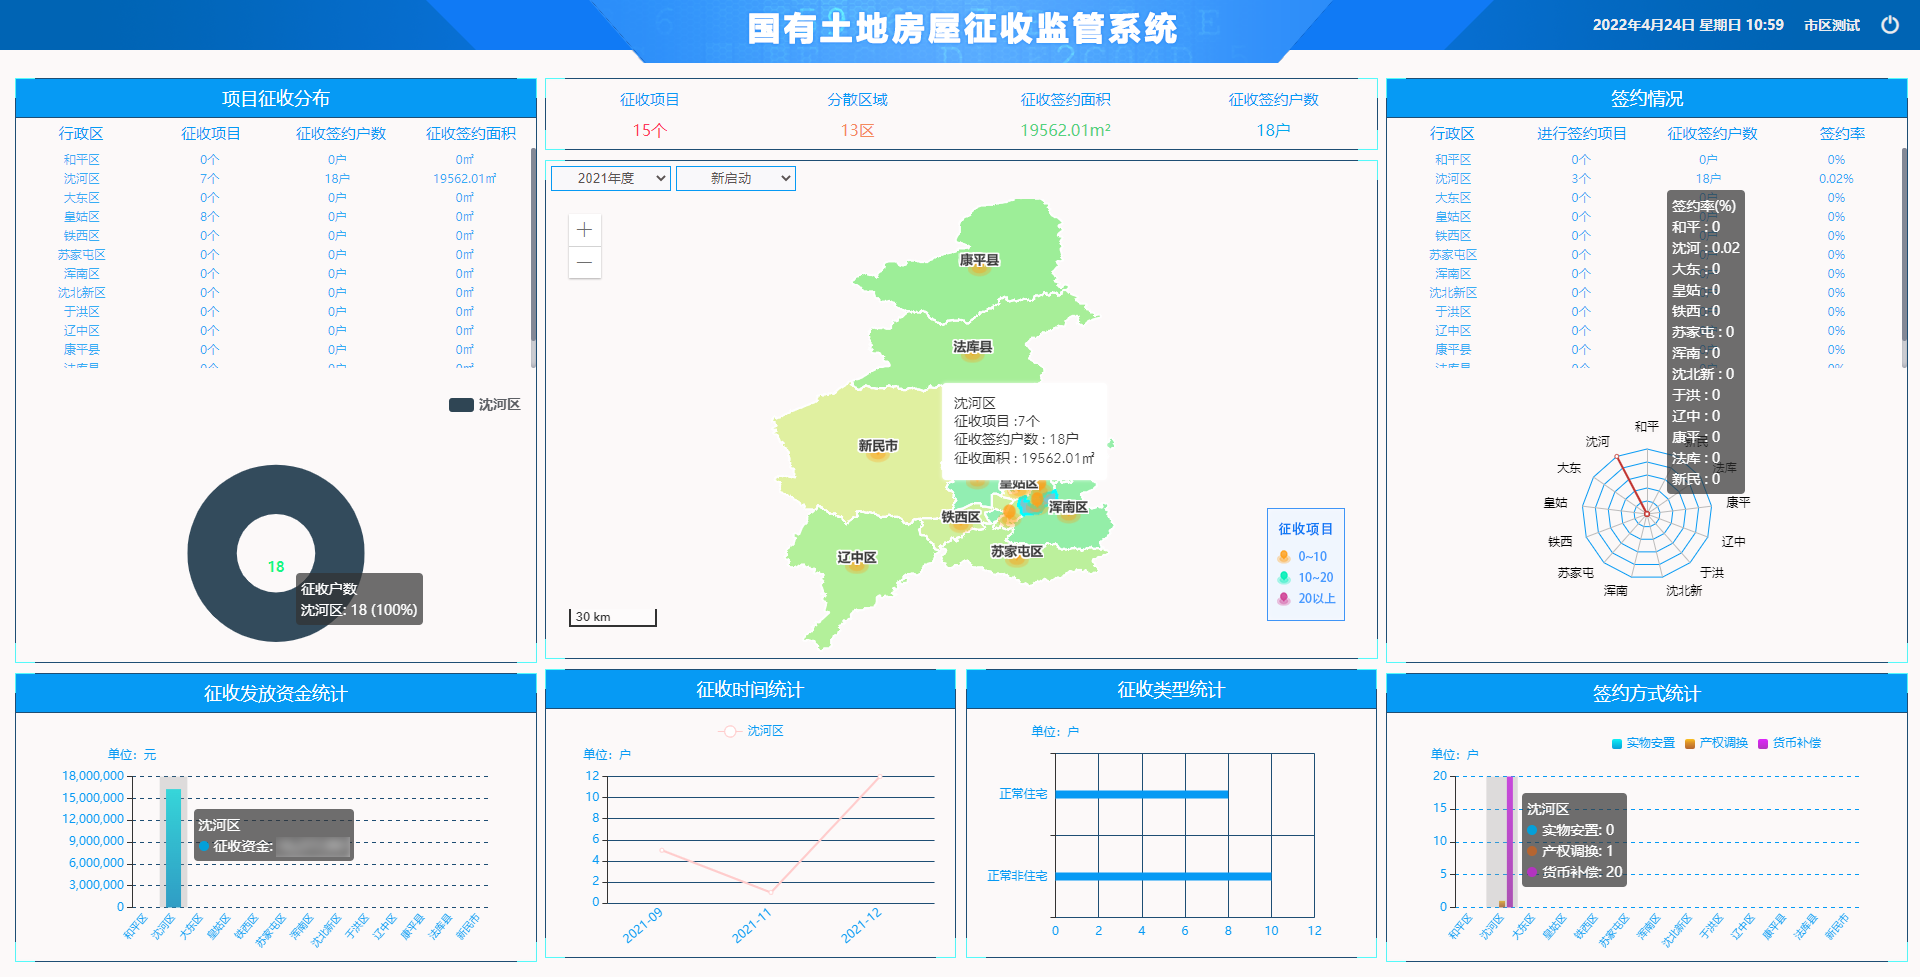Screen dimensions: 1920x977
Task: Click 新民市 region label on the map
Action: click(877, 446)
